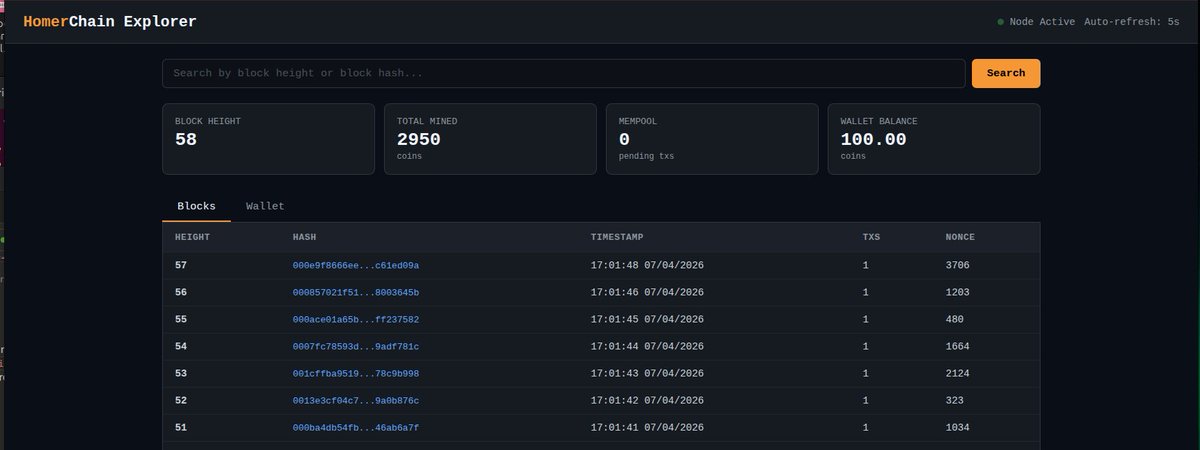Click timestamp 17:01:45 07/04/2026
This screenshot has height=450, width=1200.
tap(648, 319)
